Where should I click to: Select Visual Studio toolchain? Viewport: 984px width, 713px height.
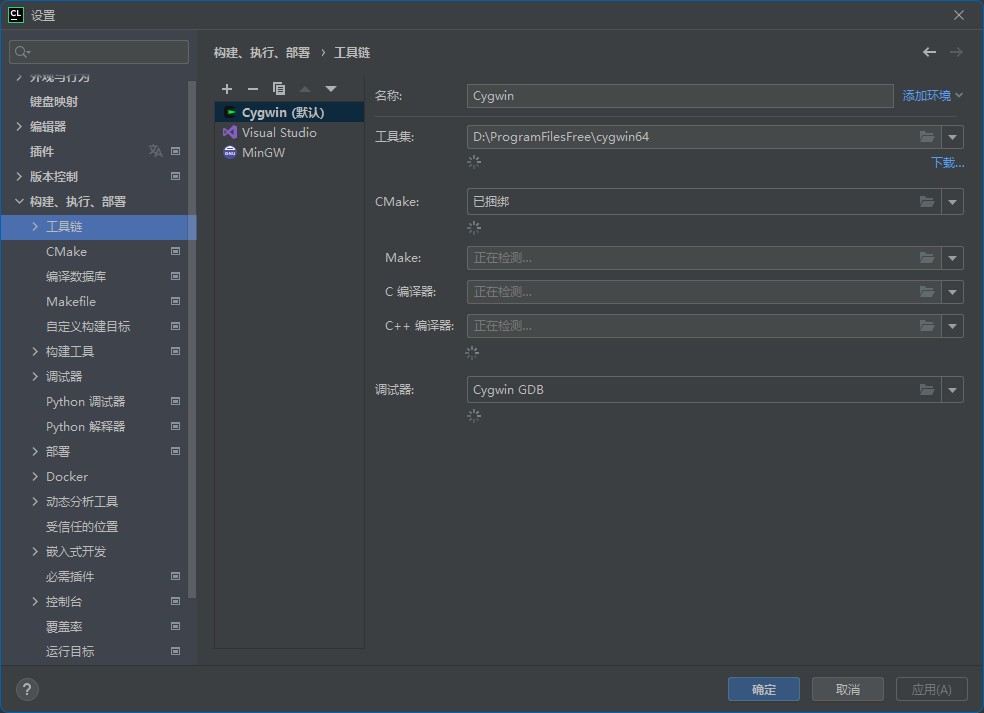click(x=289, y=132)
